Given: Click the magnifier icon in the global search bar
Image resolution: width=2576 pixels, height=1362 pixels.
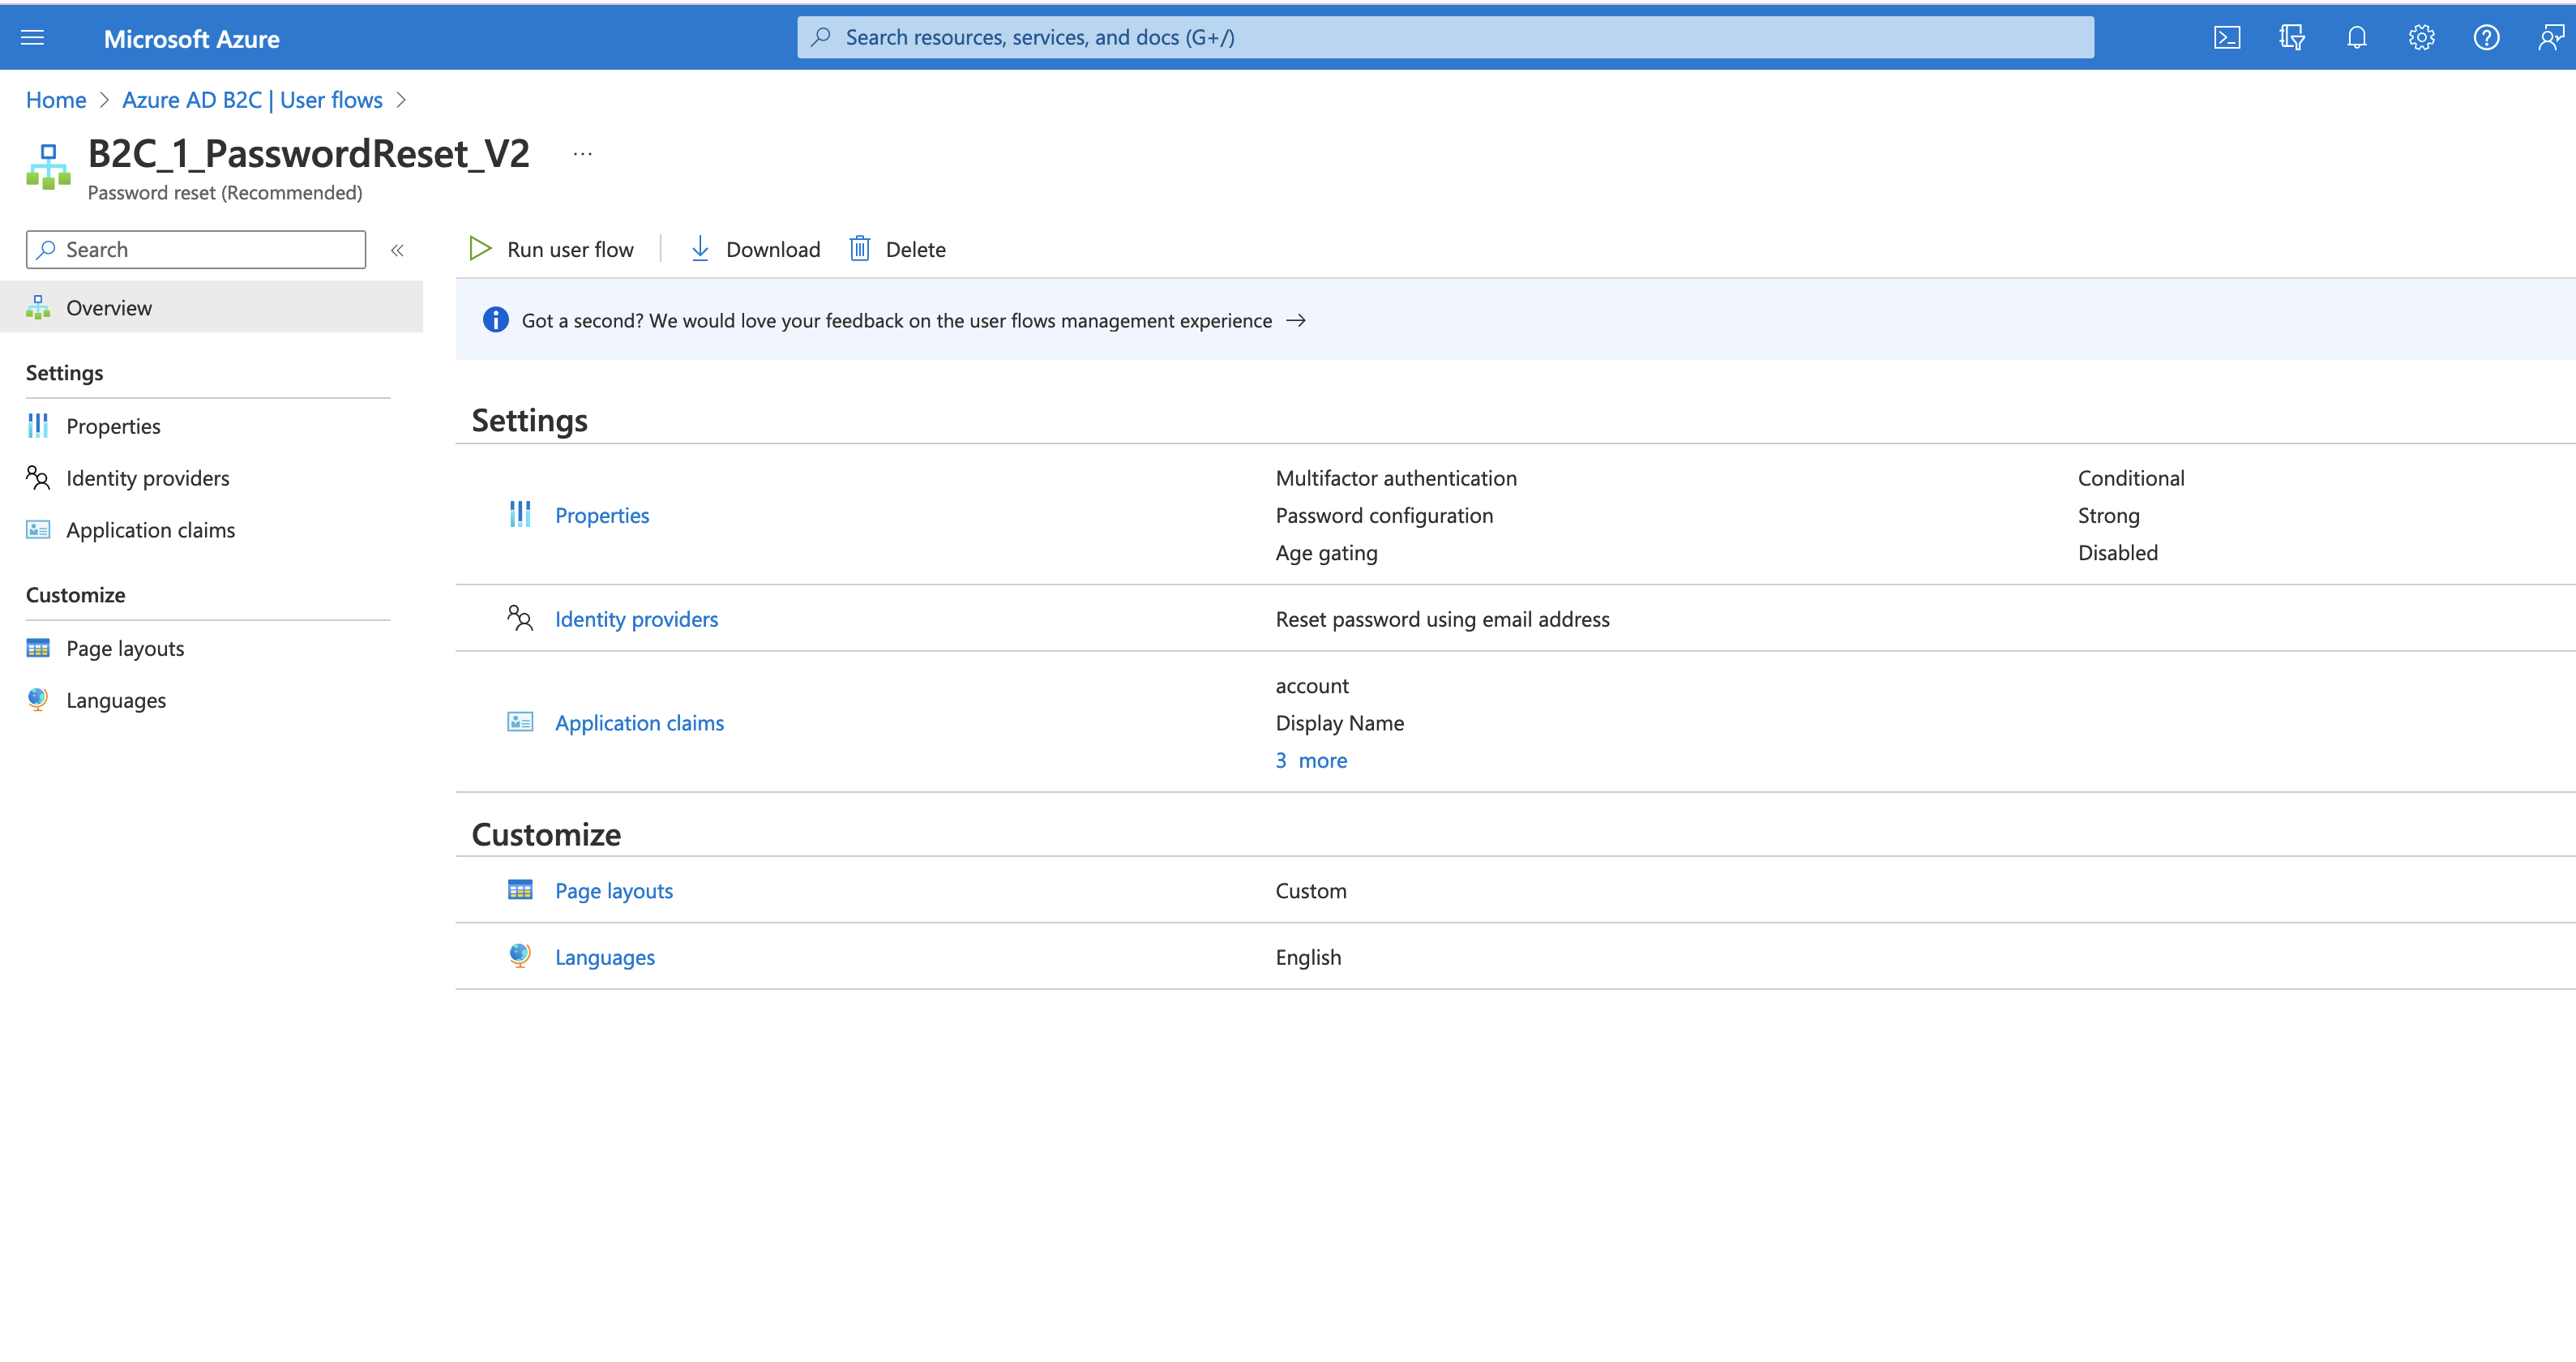Looking at the screenshot, I should pyautogui.click(x=821, y=37).
